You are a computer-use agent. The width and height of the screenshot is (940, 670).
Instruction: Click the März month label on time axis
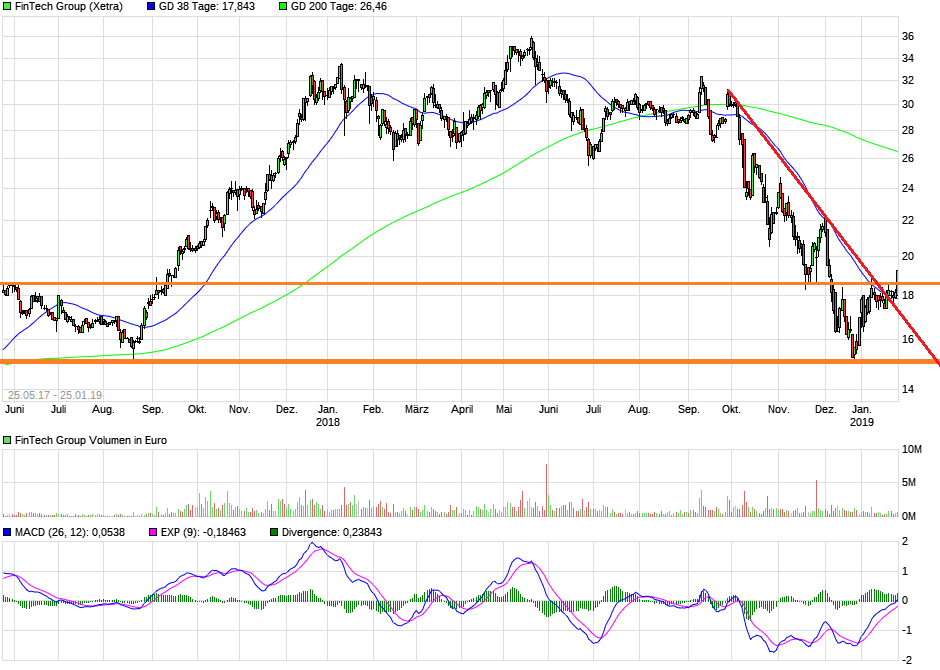click(x=417, y=409)
